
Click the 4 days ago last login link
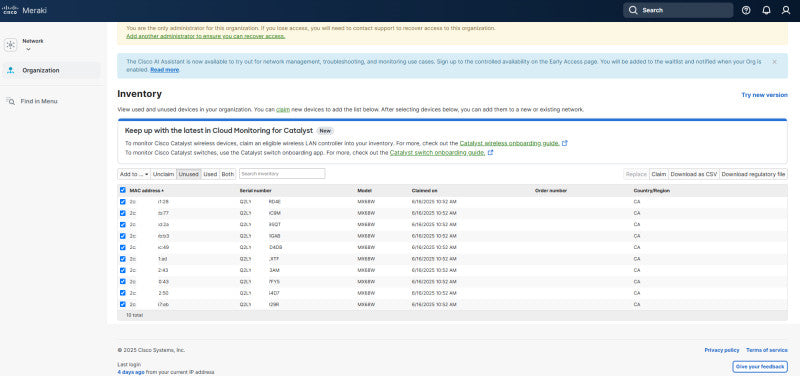point(131,372)
